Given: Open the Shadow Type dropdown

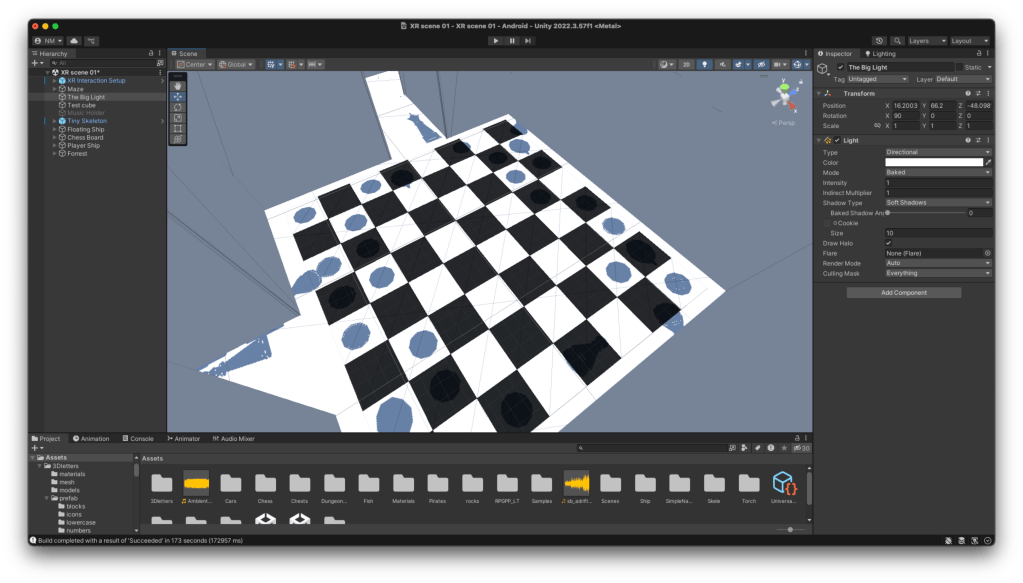Looking at the screenshot, I should (x=937, y=203).
